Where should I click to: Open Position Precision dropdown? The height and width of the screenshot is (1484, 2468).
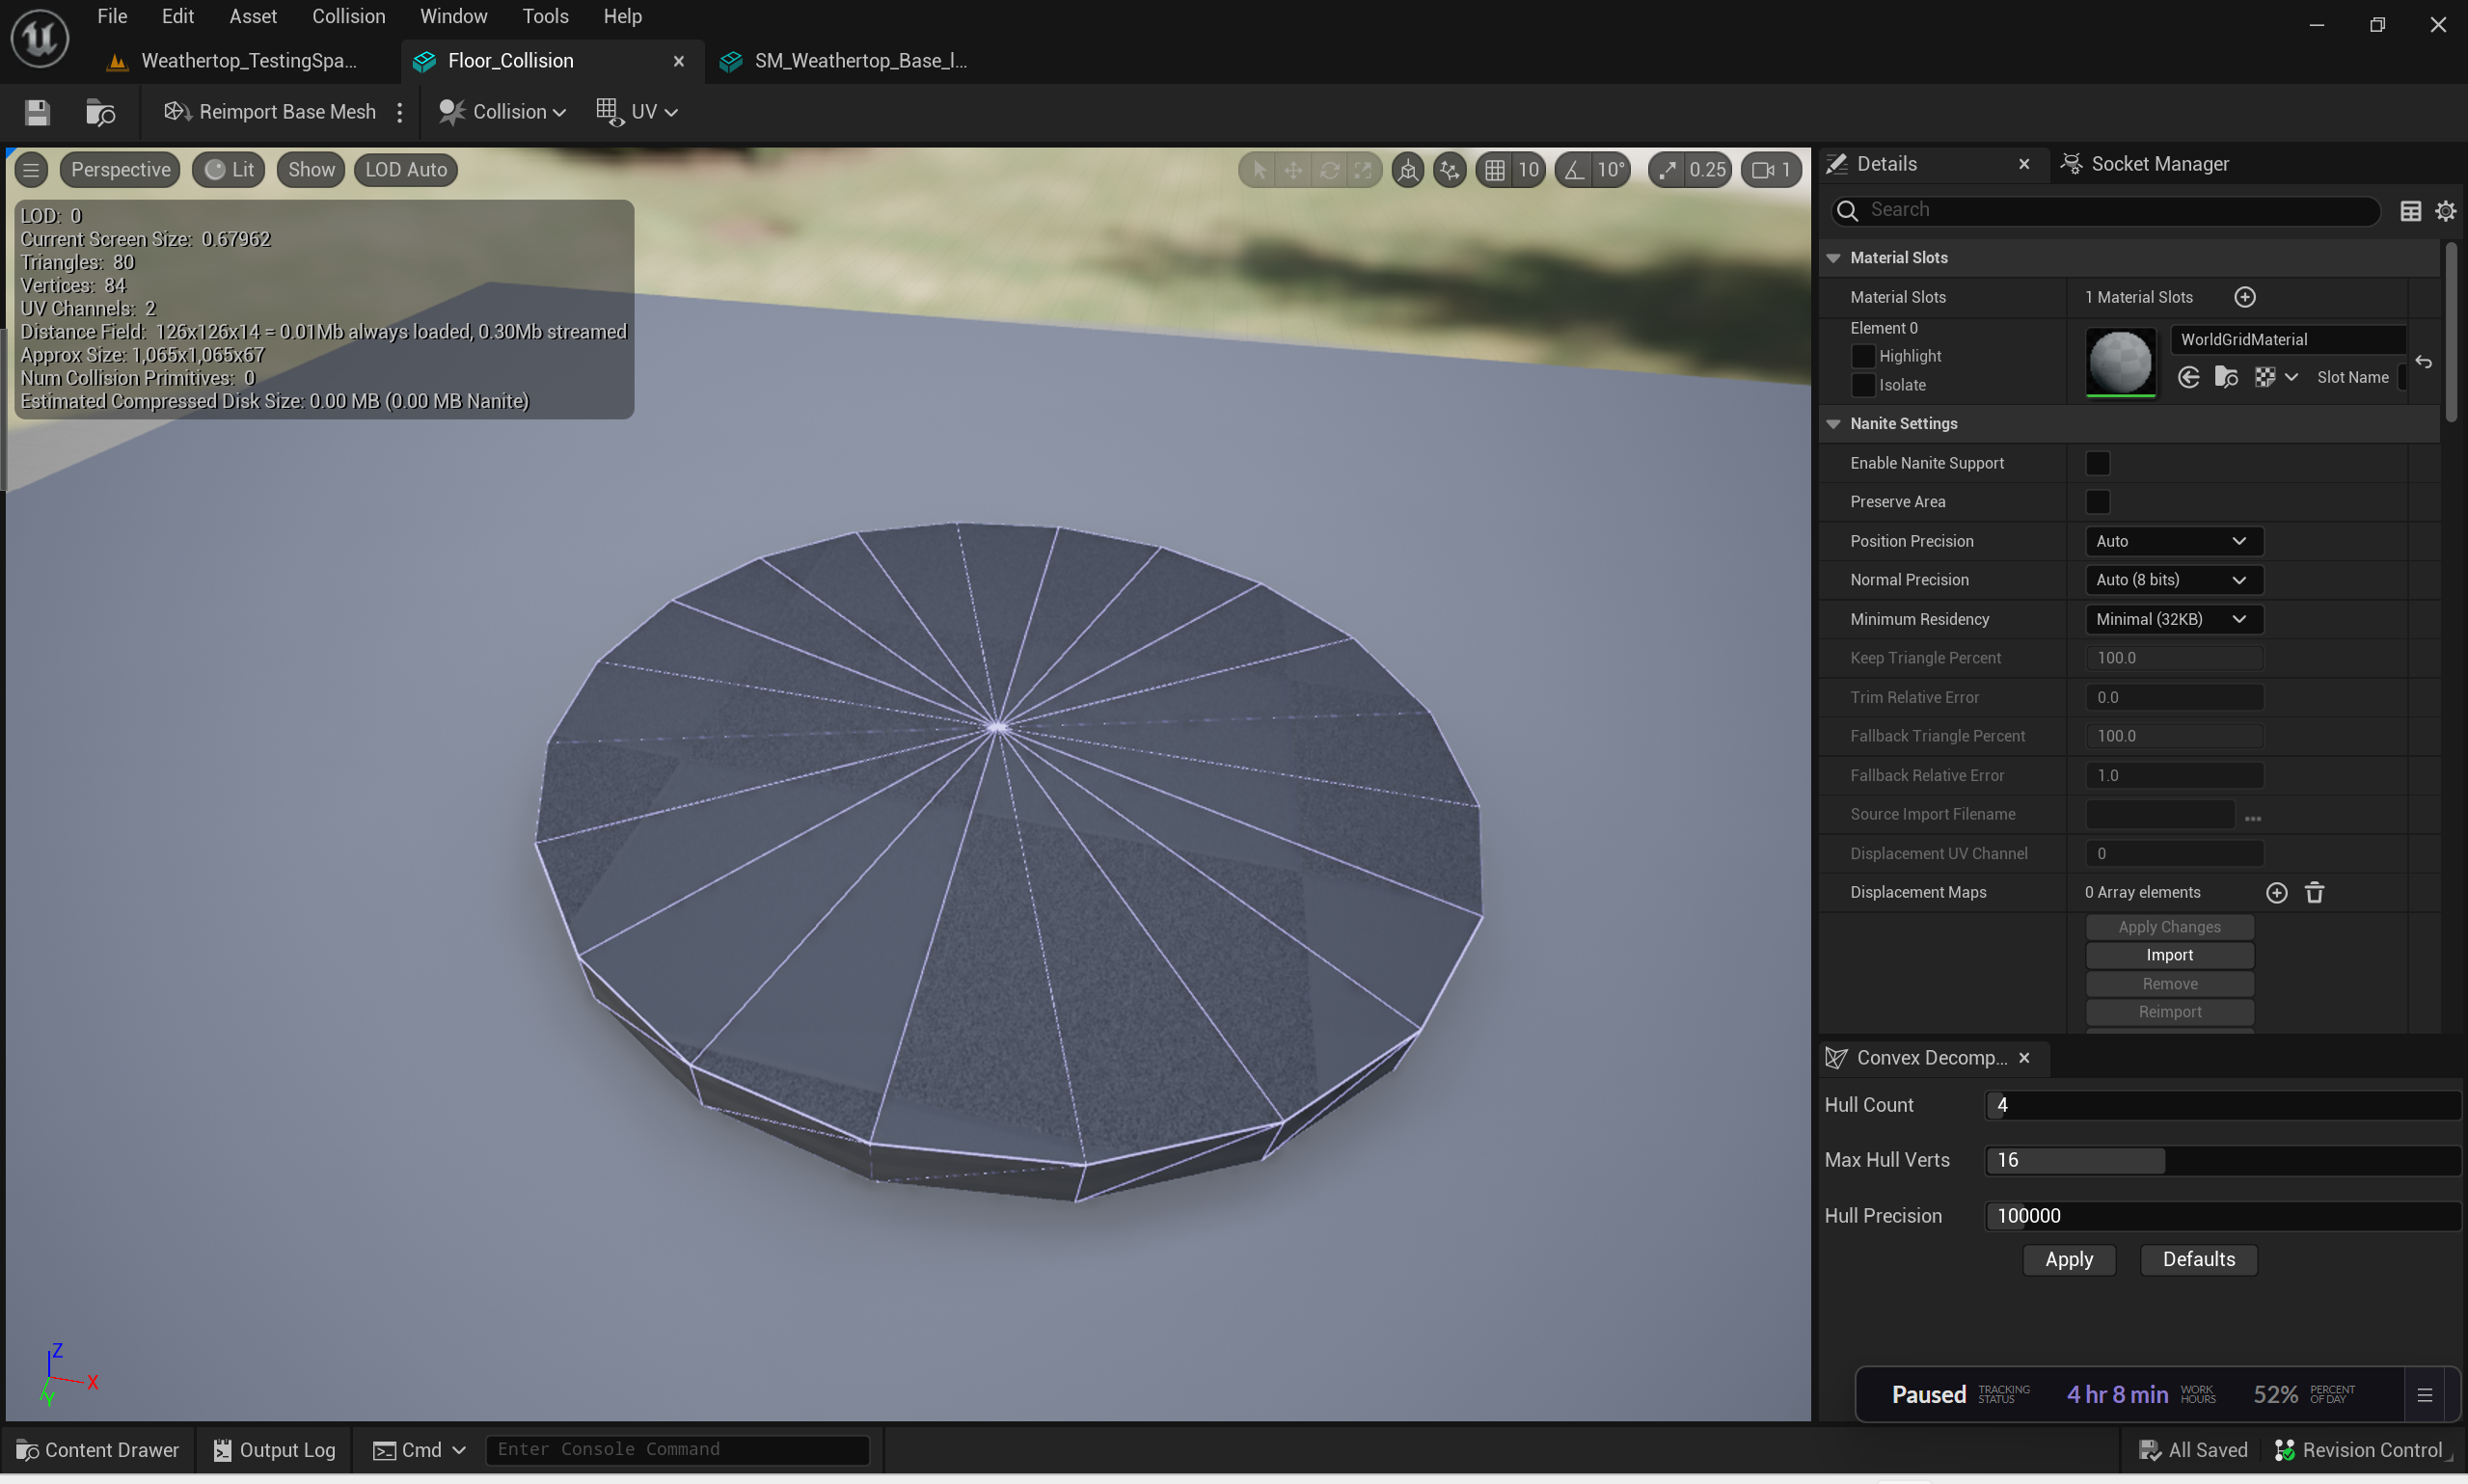(2172, 541)
